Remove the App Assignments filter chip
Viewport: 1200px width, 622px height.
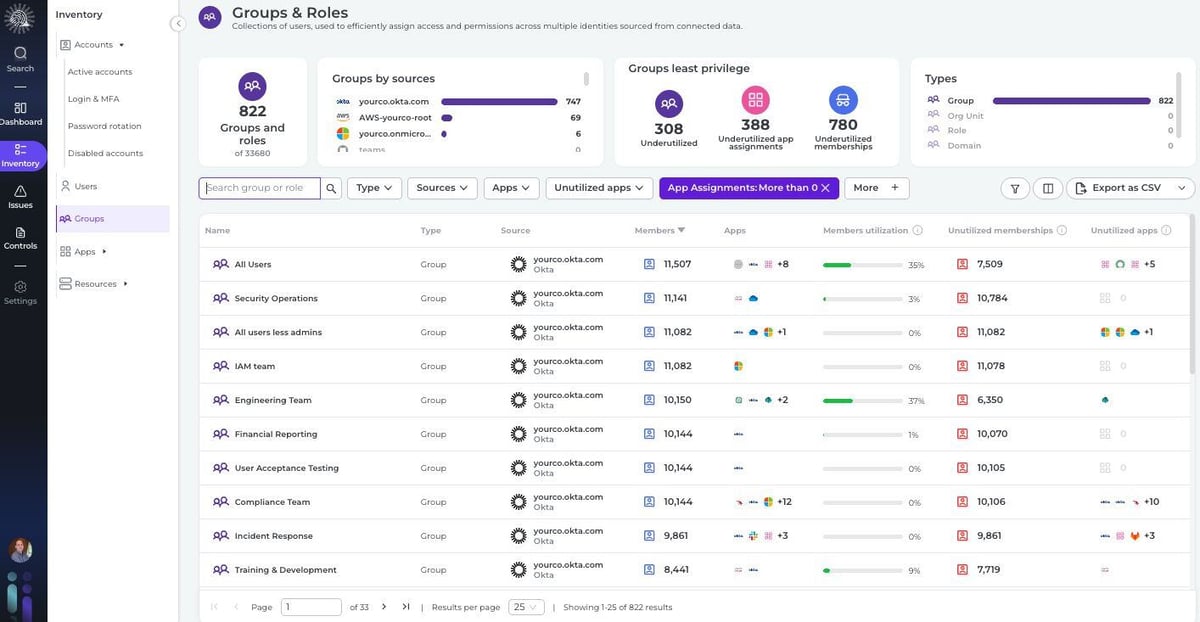[826, 188]
